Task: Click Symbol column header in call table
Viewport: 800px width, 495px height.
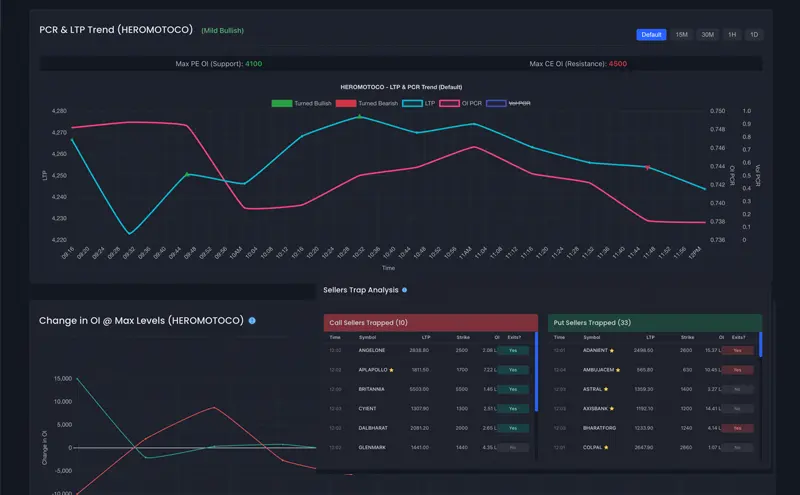Action: pos(367,337)
